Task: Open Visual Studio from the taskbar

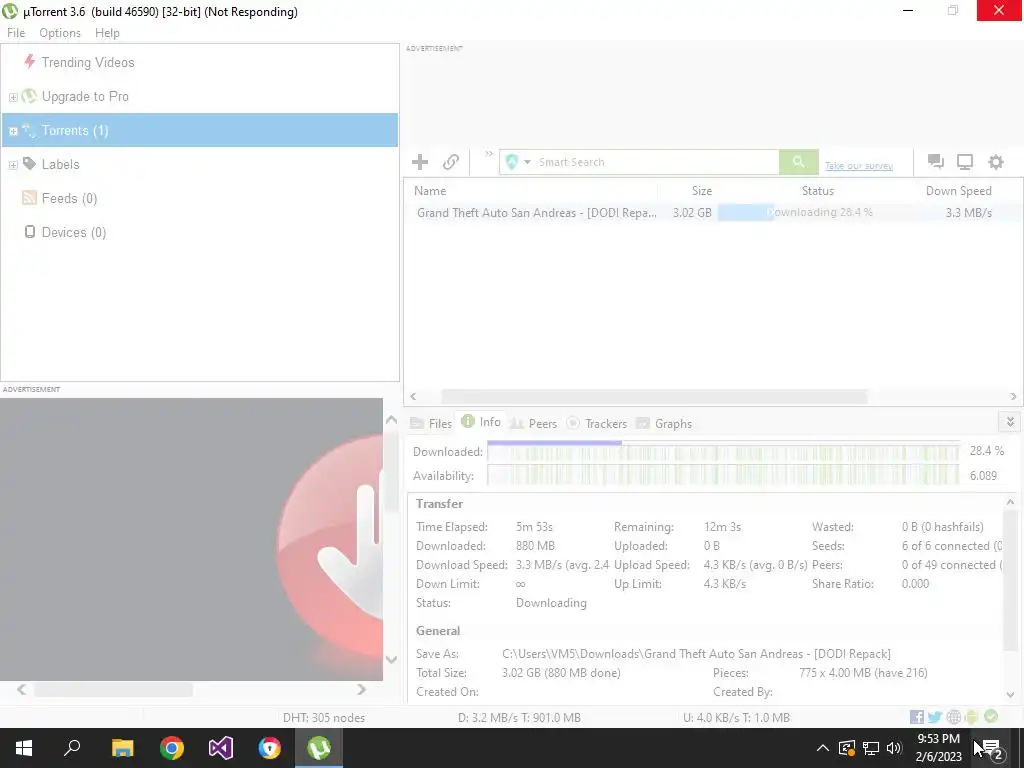Action: pyautogui.click(x=221, y=748)
